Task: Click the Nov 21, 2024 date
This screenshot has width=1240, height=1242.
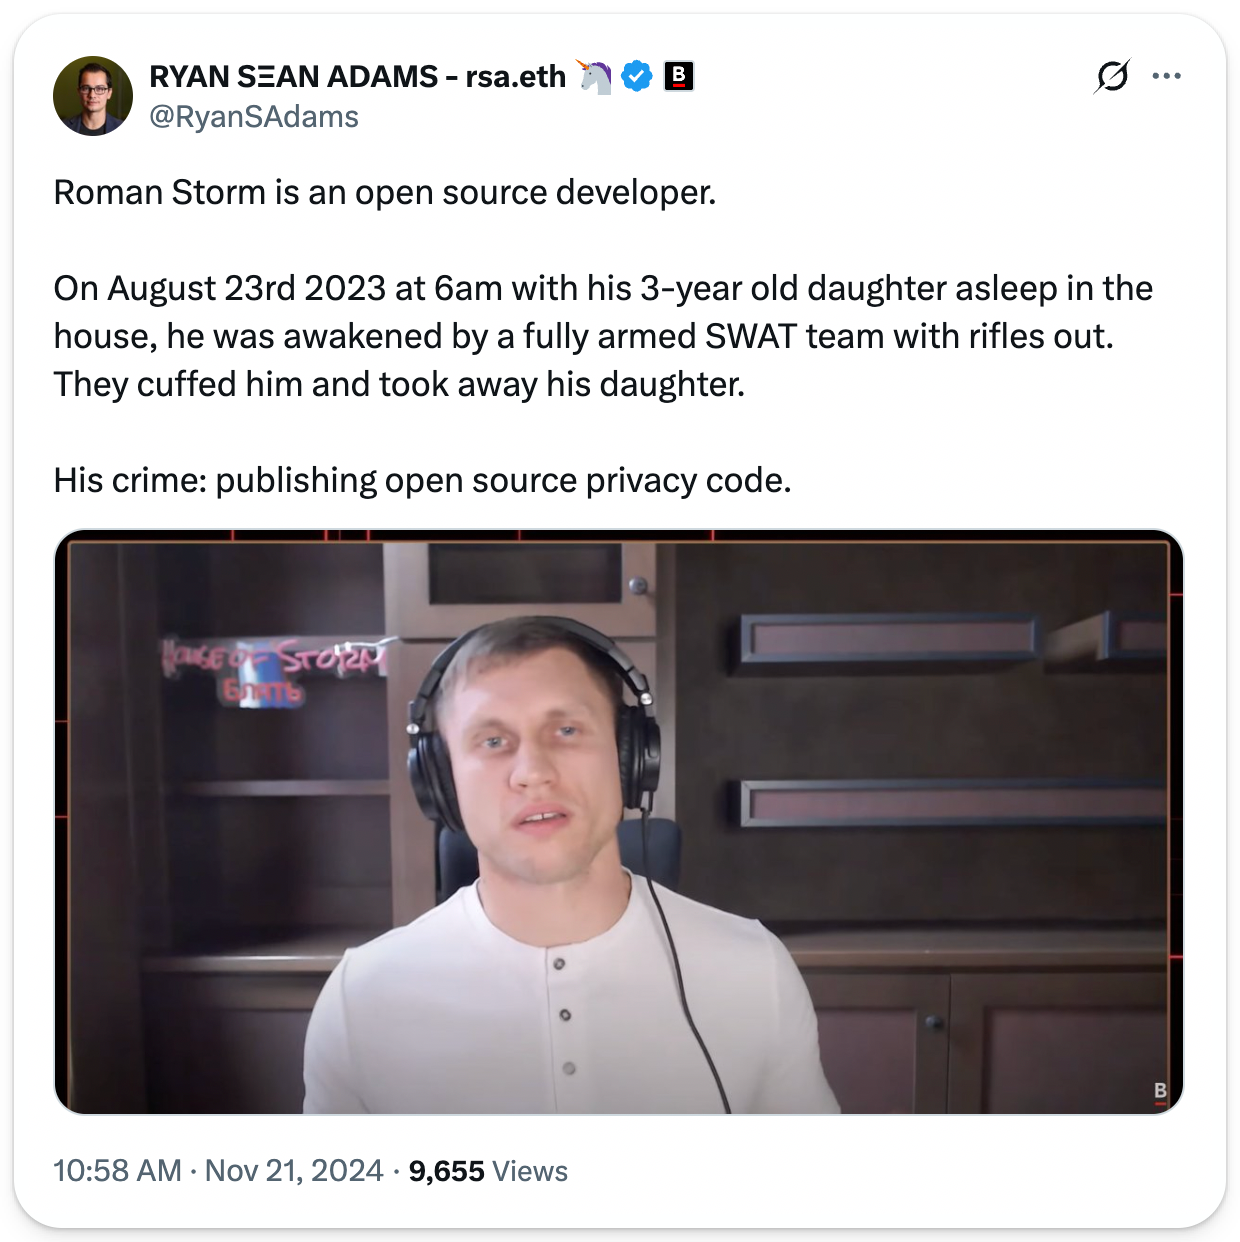Action: click(294, 1170)
